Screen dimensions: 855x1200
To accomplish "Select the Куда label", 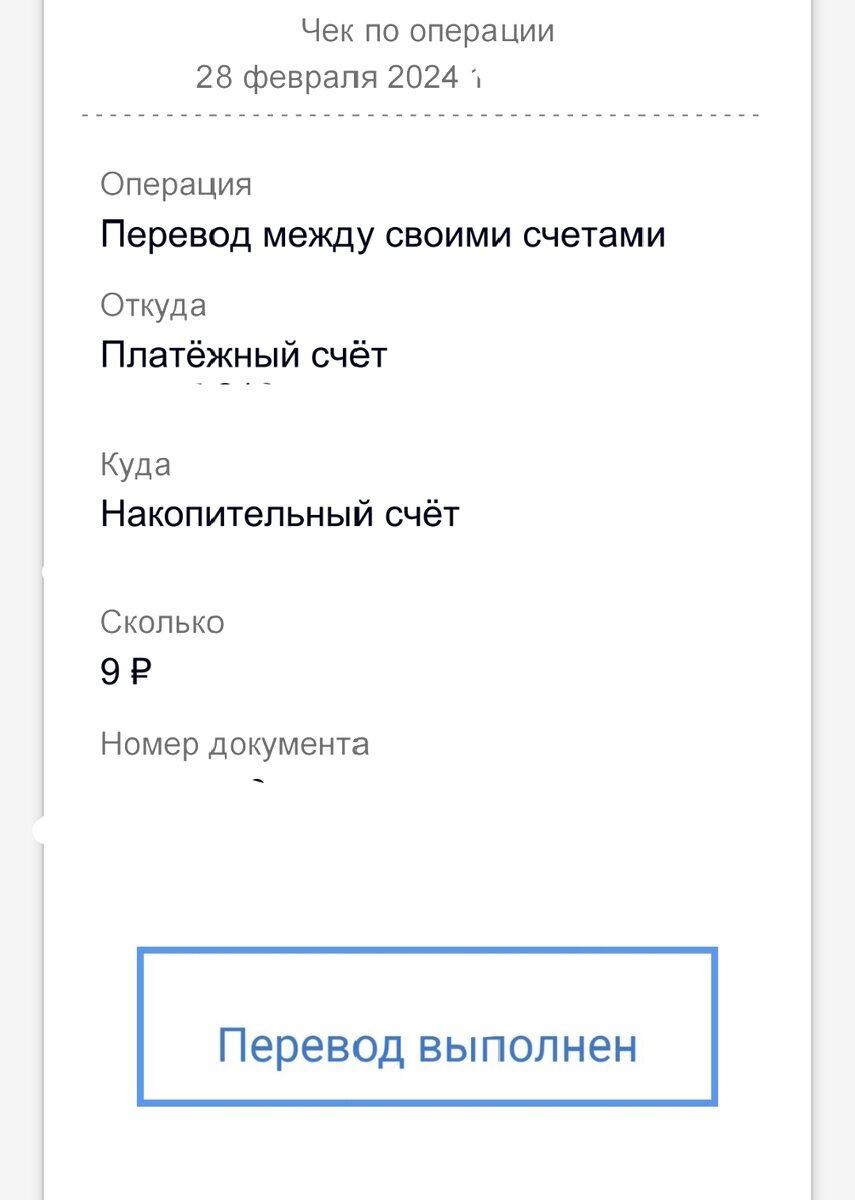I will (x=136, y=464).
